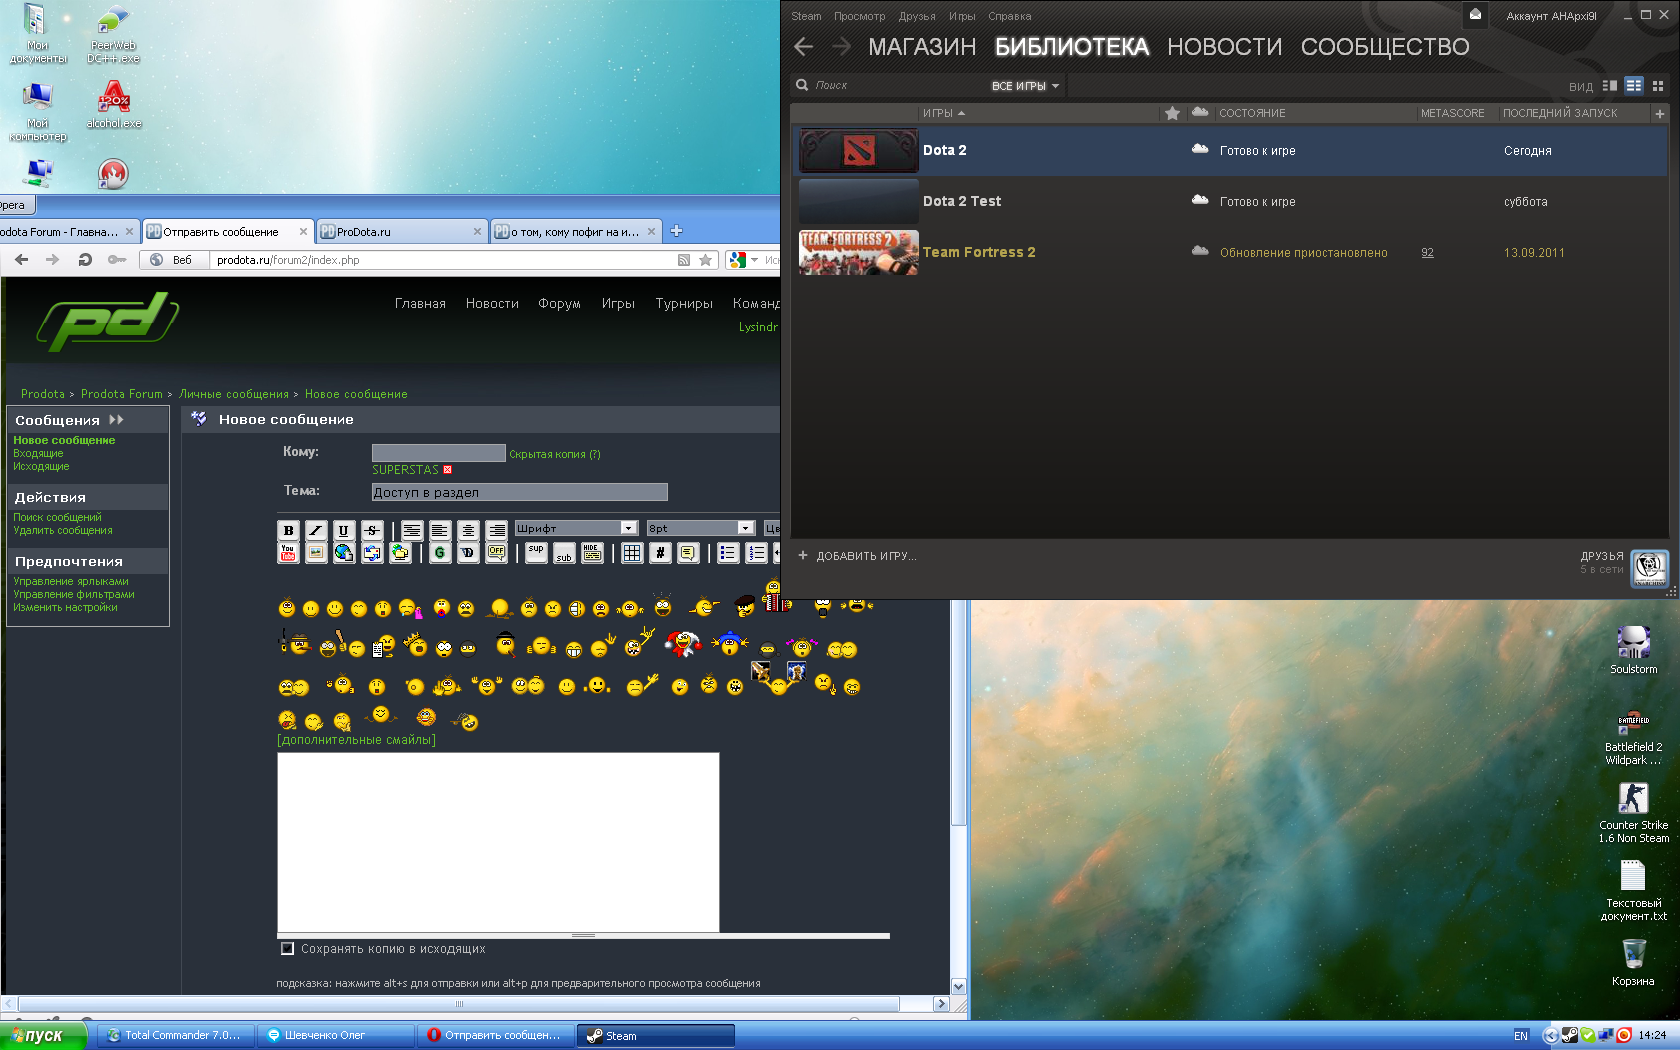Switch Steam library to grid view
This screenshot has width=1680, height=1050.
coord(1658,86)
